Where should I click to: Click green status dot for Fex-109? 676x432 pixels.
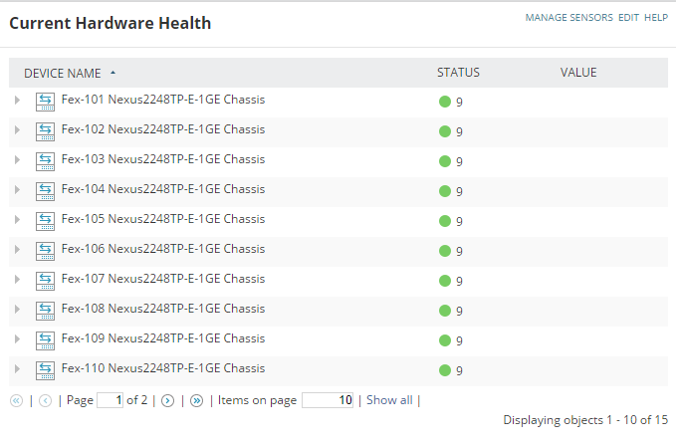[445, 341]
